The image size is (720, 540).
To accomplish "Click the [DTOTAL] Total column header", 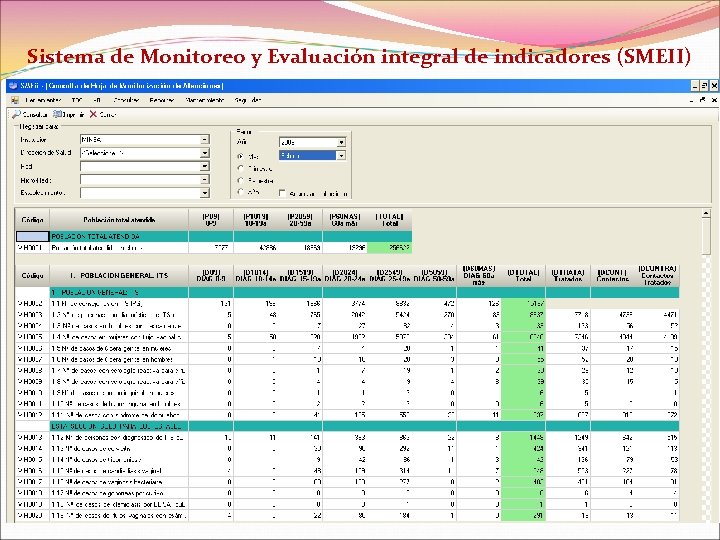I will [x=523, y=276].
